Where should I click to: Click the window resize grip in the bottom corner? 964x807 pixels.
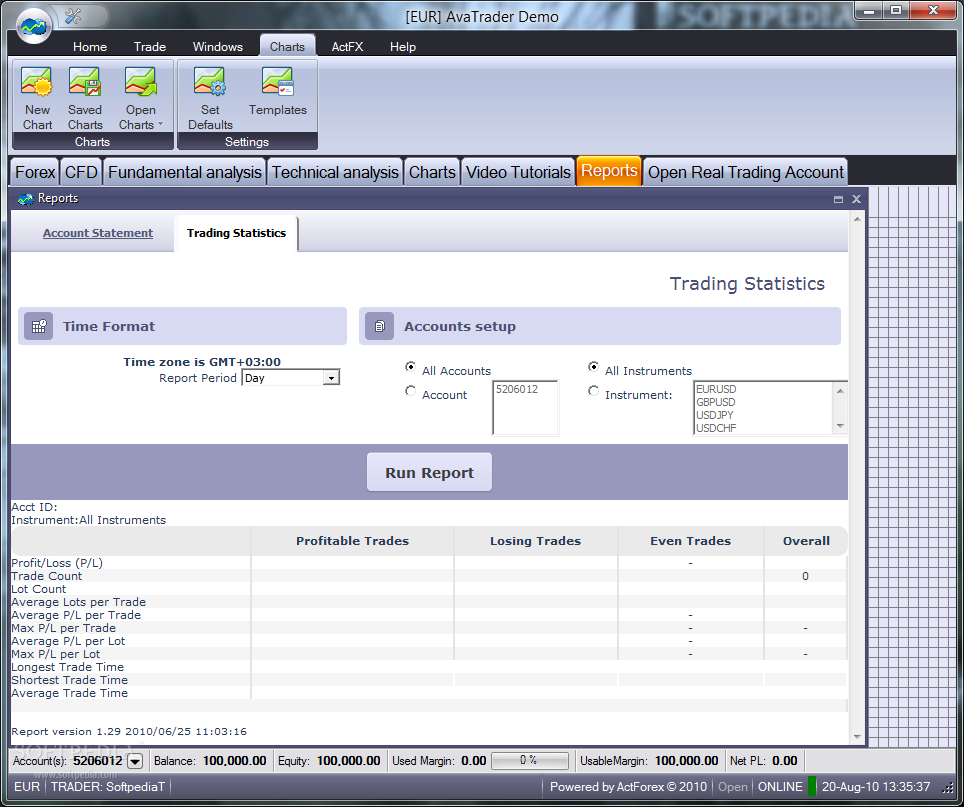[x=948, y=788]
